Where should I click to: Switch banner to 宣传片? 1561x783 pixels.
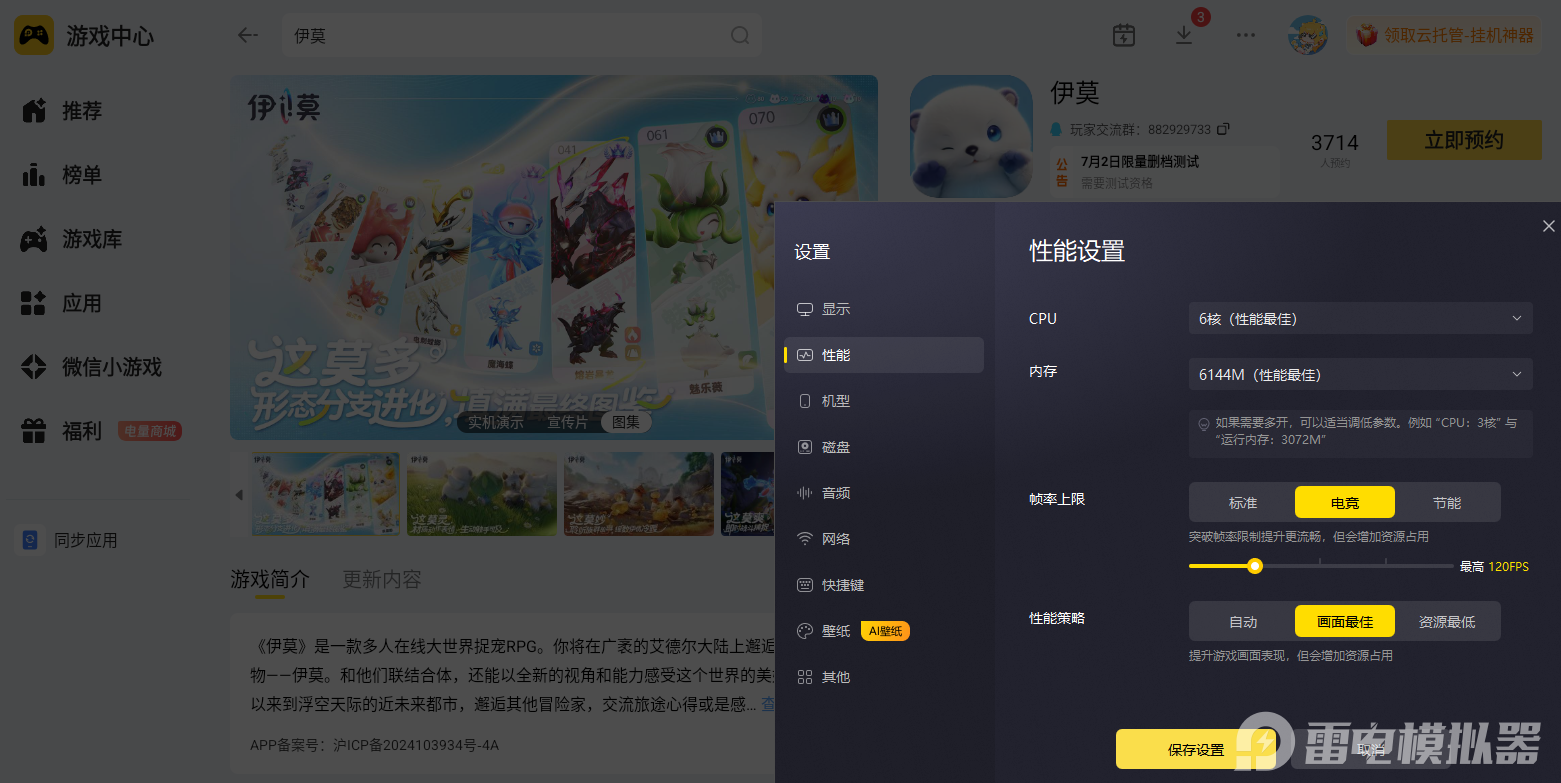pyautogui.click(x=567, y=422)
